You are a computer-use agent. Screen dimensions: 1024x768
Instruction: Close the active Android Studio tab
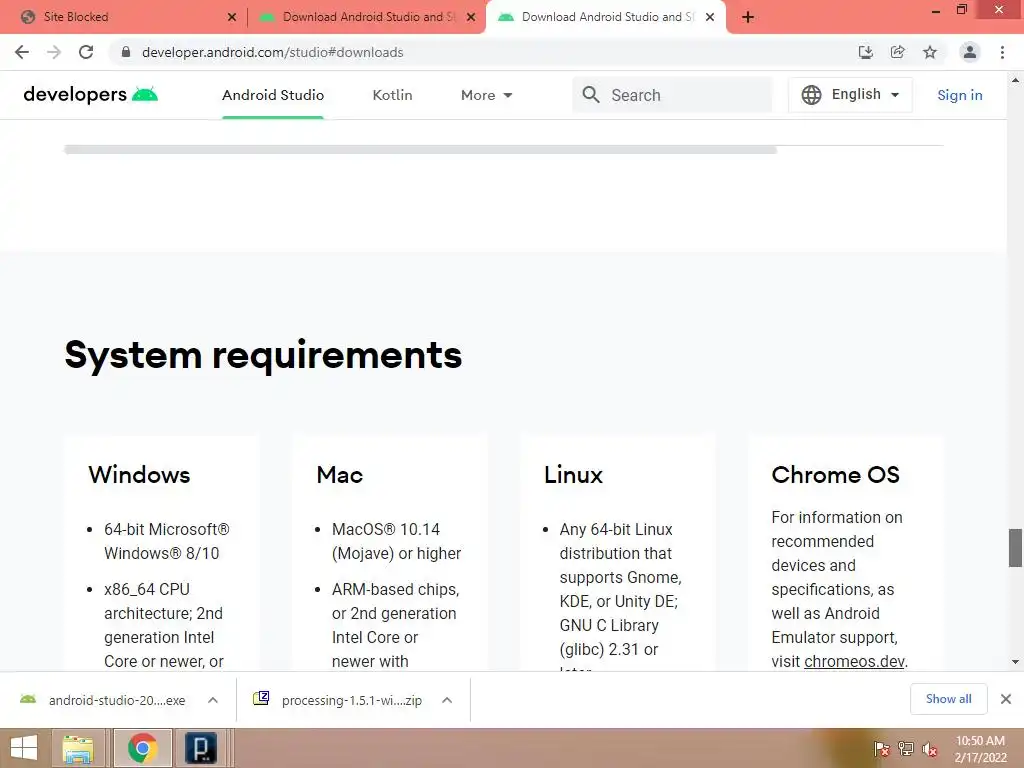tap(710, 17)
